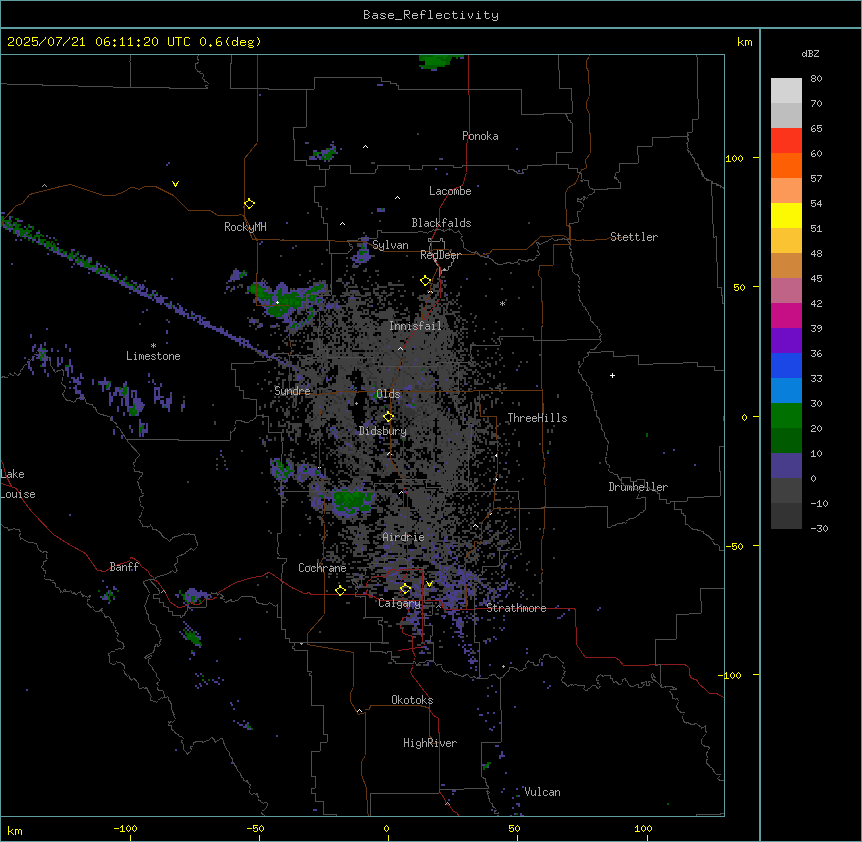Select the right axis -50 tick label
This screenshot has width=862, height=842.
coord(733,546)
